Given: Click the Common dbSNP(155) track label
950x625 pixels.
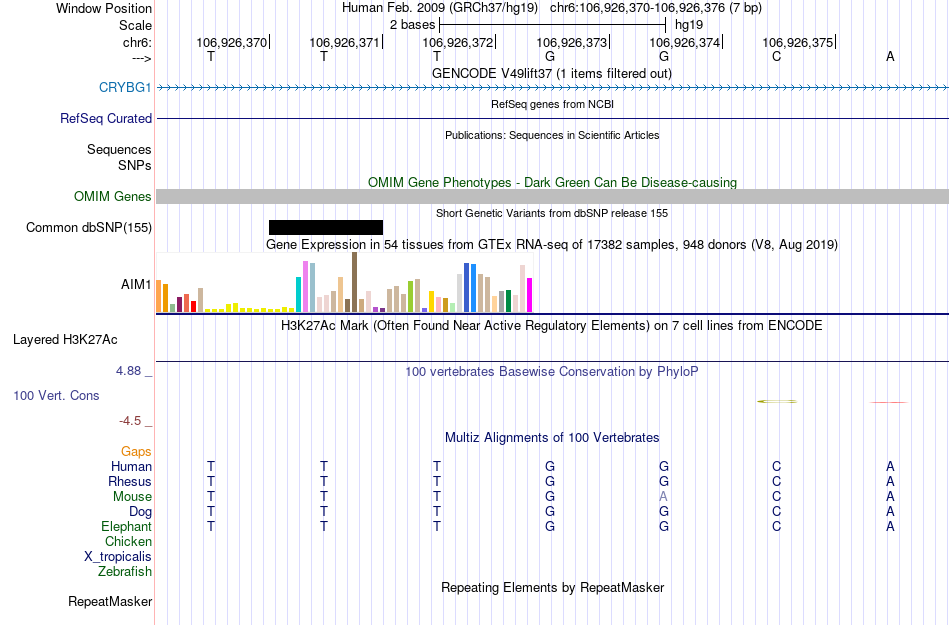Looking at the screenshot, I should point(88,227).
